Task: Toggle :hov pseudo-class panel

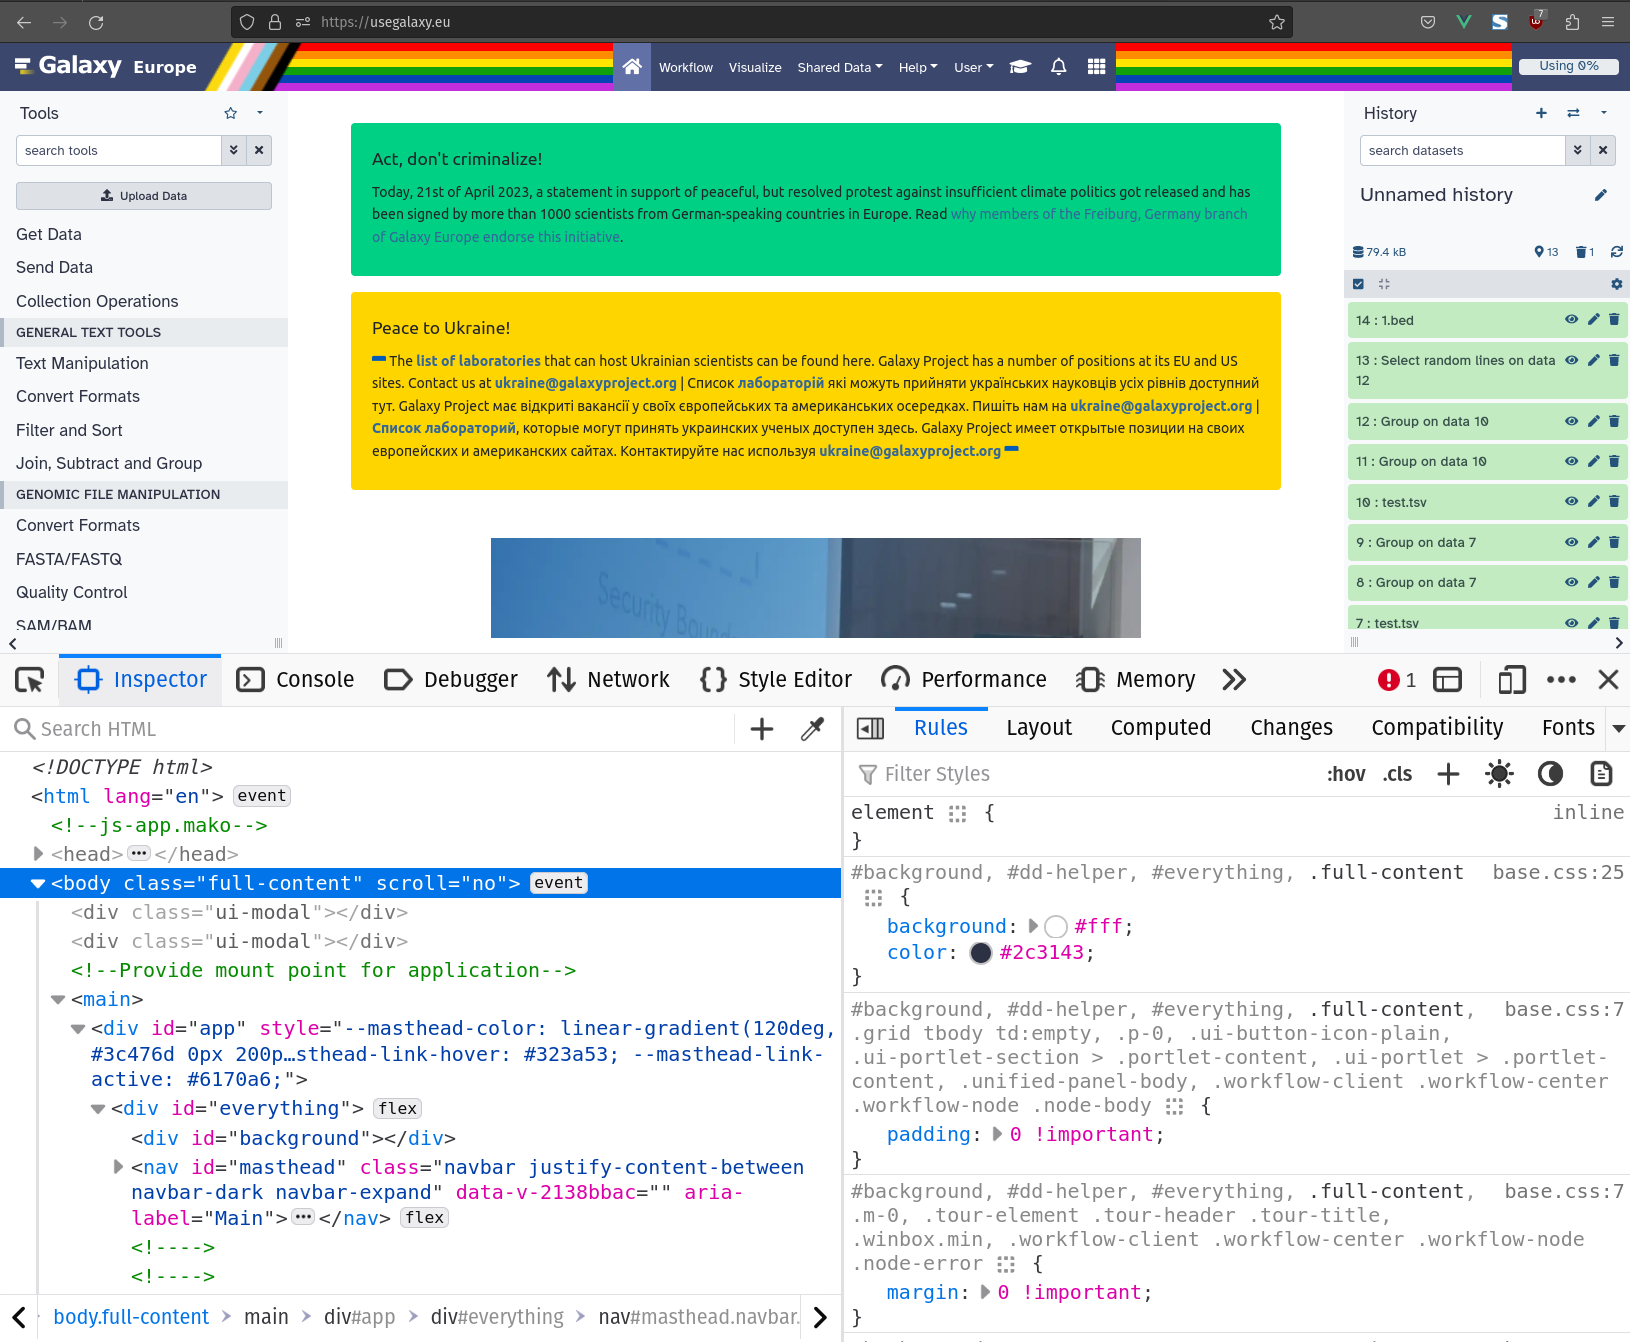Action: 1346,773
